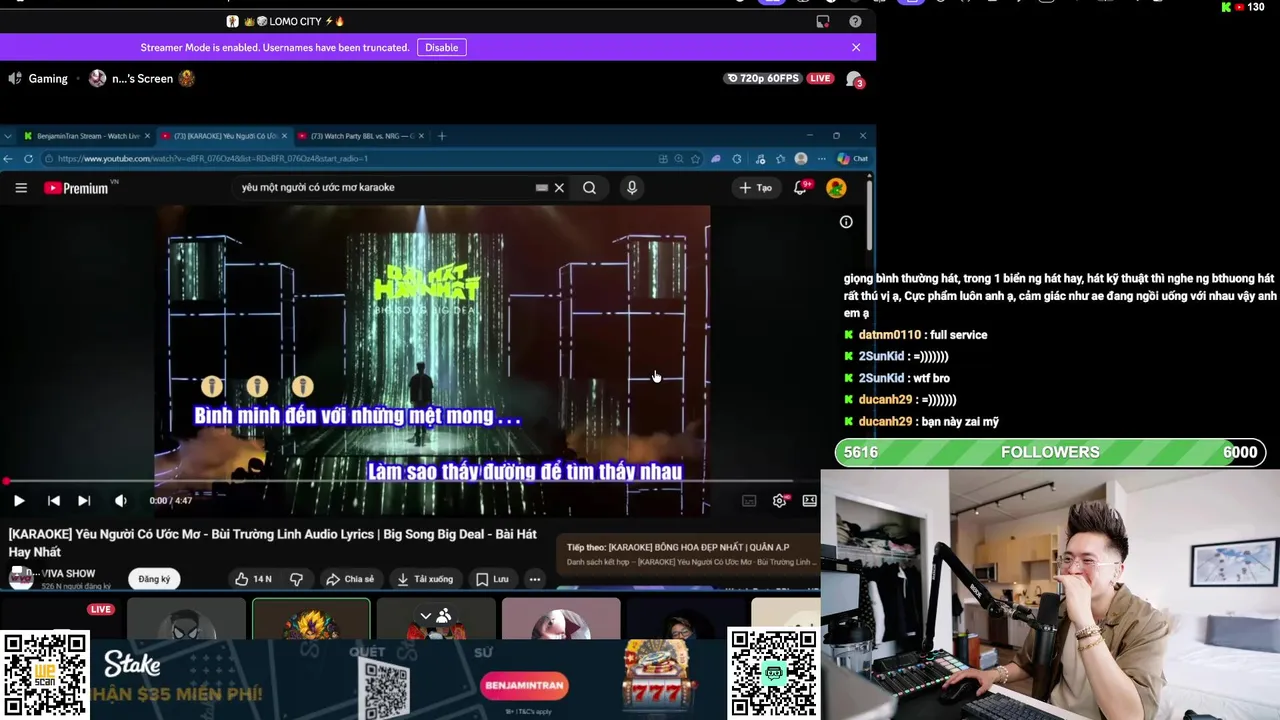Viewport: 1280px width, 720px height.
Task: Start voice search with the microphone
Action: coord(632,187)
